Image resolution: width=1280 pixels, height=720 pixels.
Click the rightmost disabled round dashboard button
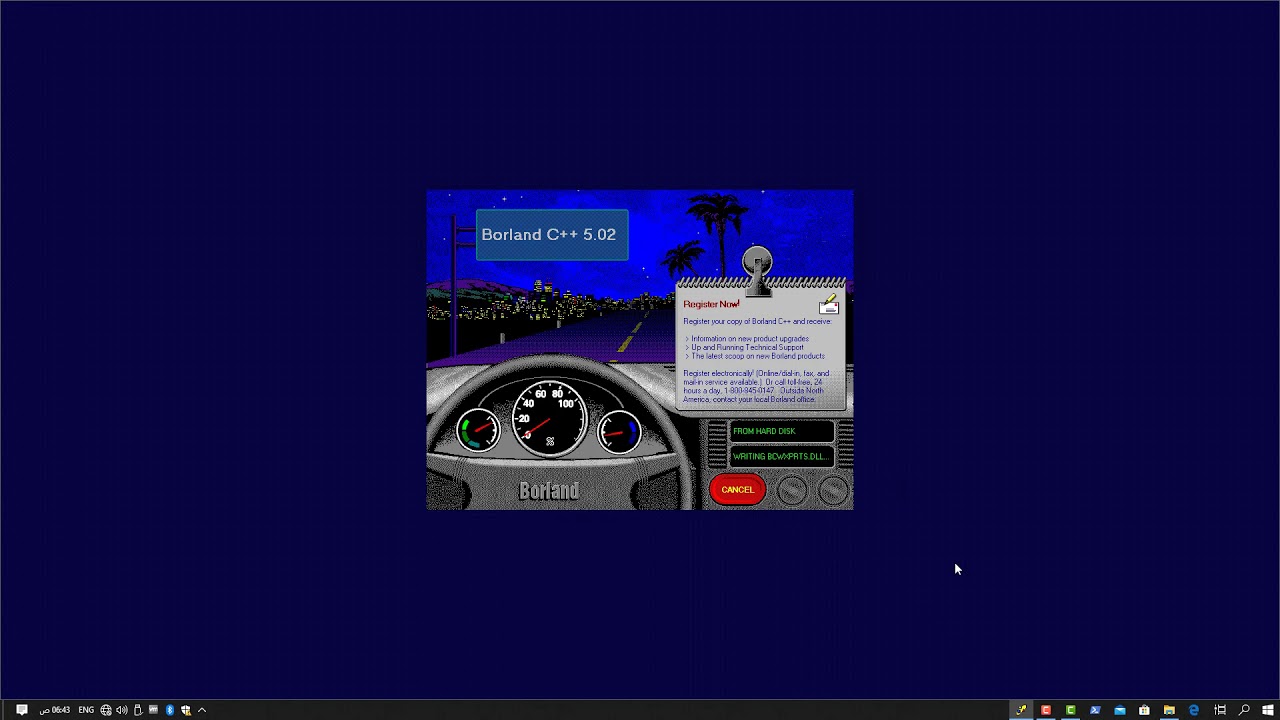832,490
